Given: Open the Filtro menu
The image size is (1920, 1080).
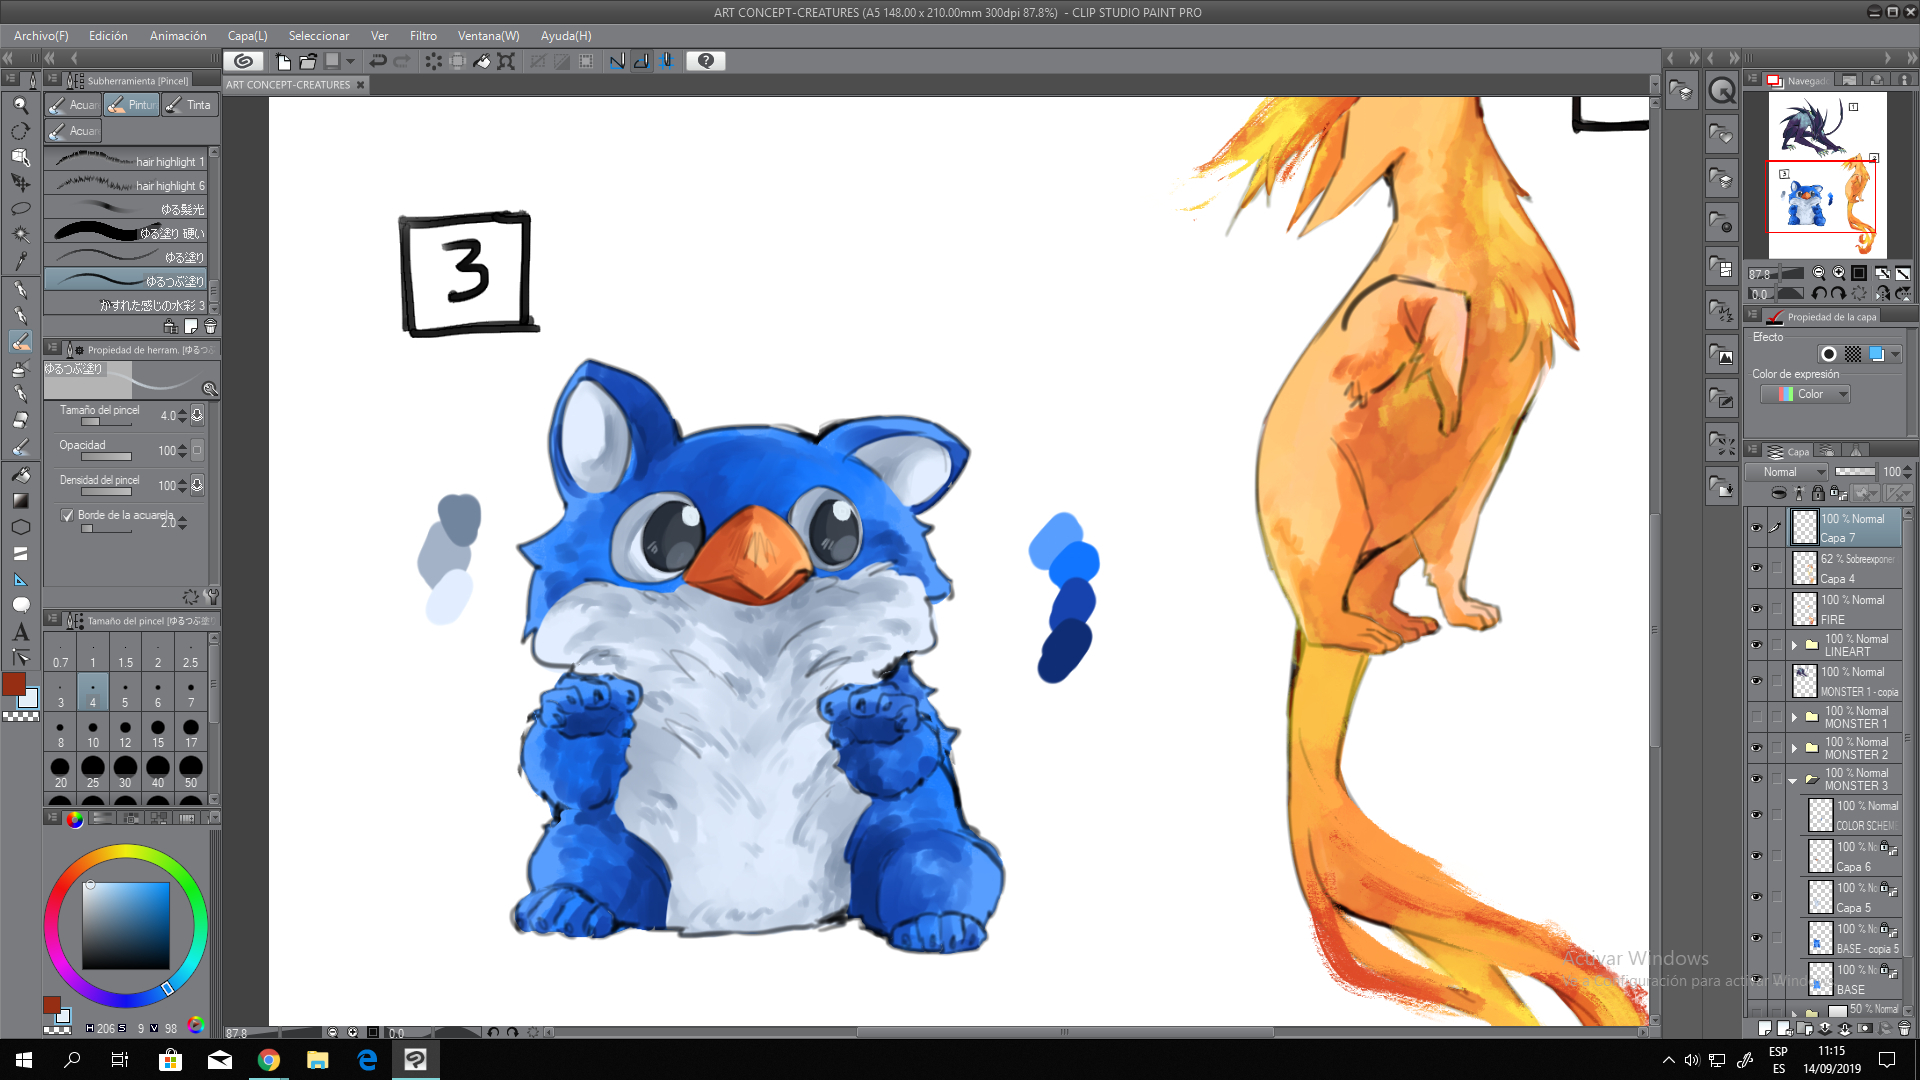Looking at the screenshot, I should 423,35.
